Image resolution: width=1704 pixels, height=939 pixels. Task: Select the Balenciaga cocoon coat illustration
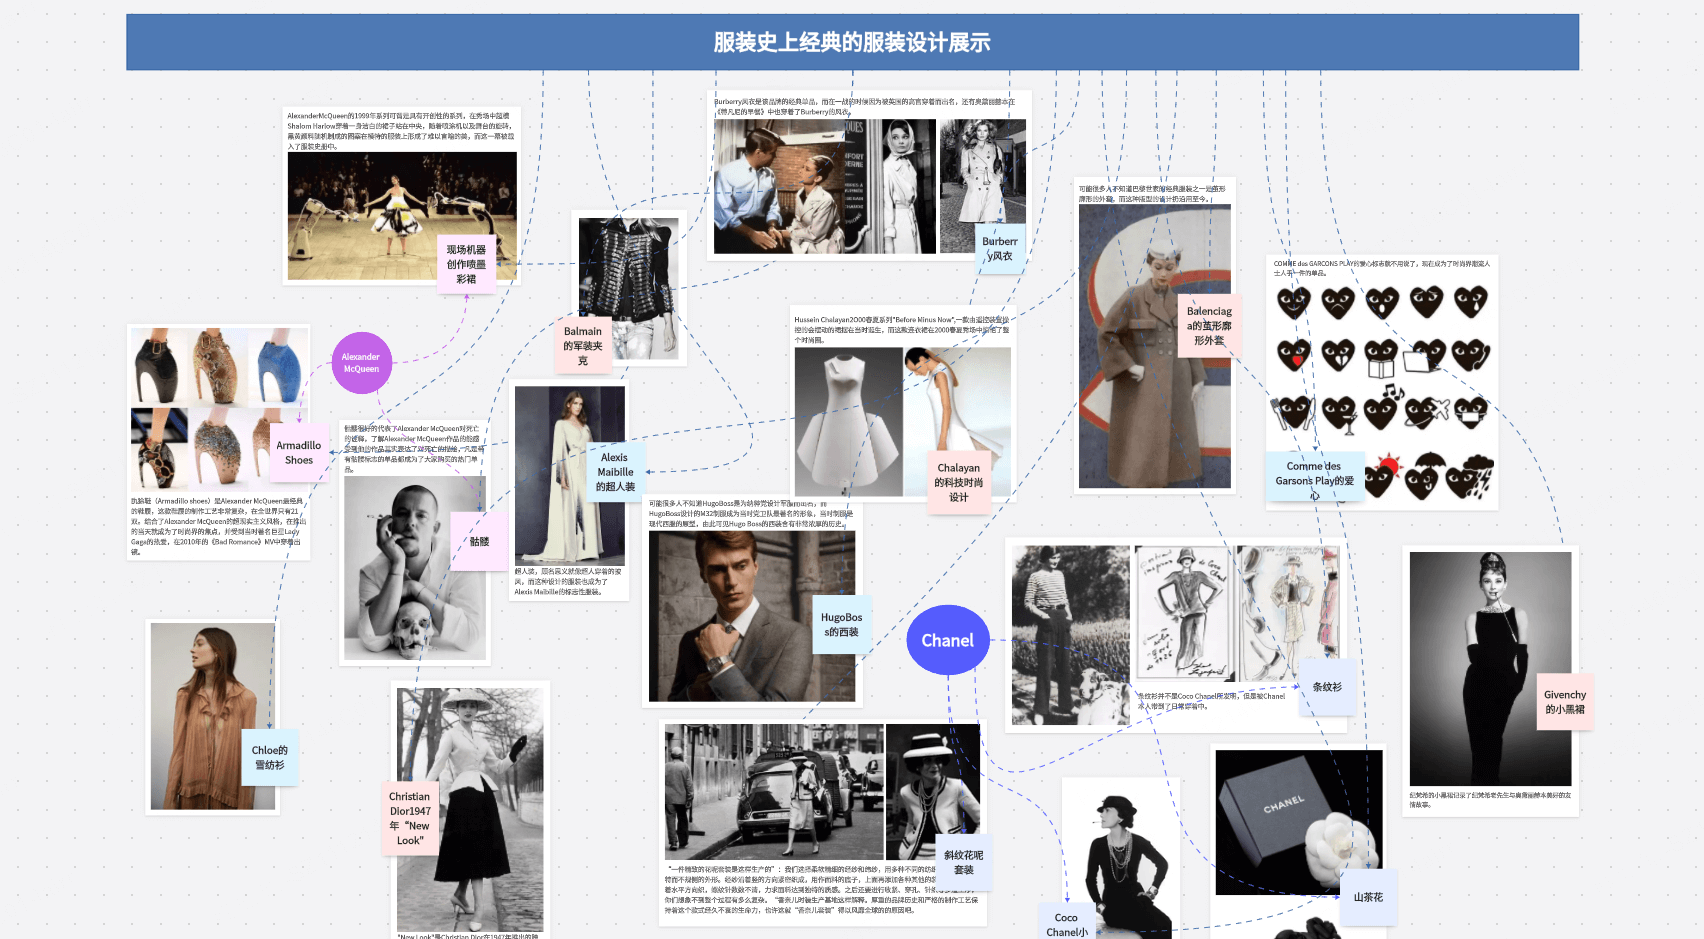[1155, 347]
